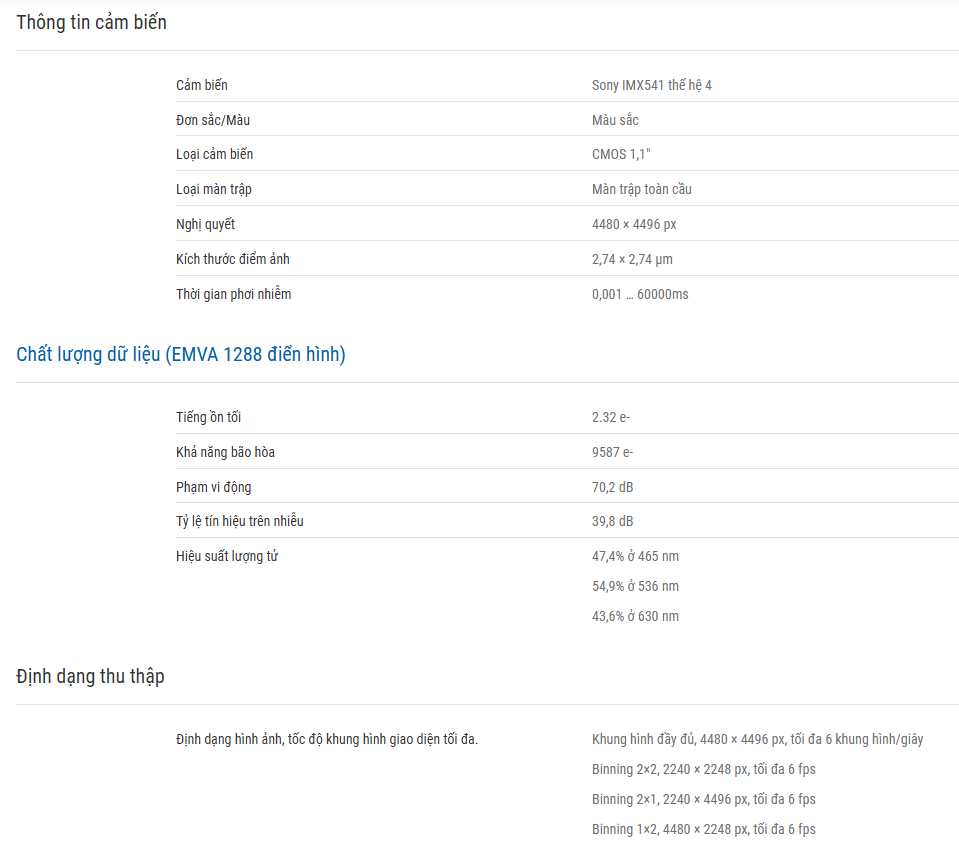Select the '2,74 × 2,74 µm' value
959x842 pixels.
pos(632,259)
